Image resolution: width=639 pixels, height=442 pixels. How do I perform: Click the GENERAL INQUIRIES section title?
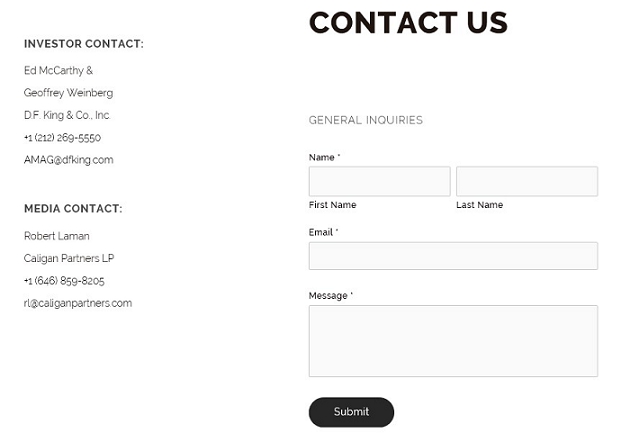[x=366, y=121]
